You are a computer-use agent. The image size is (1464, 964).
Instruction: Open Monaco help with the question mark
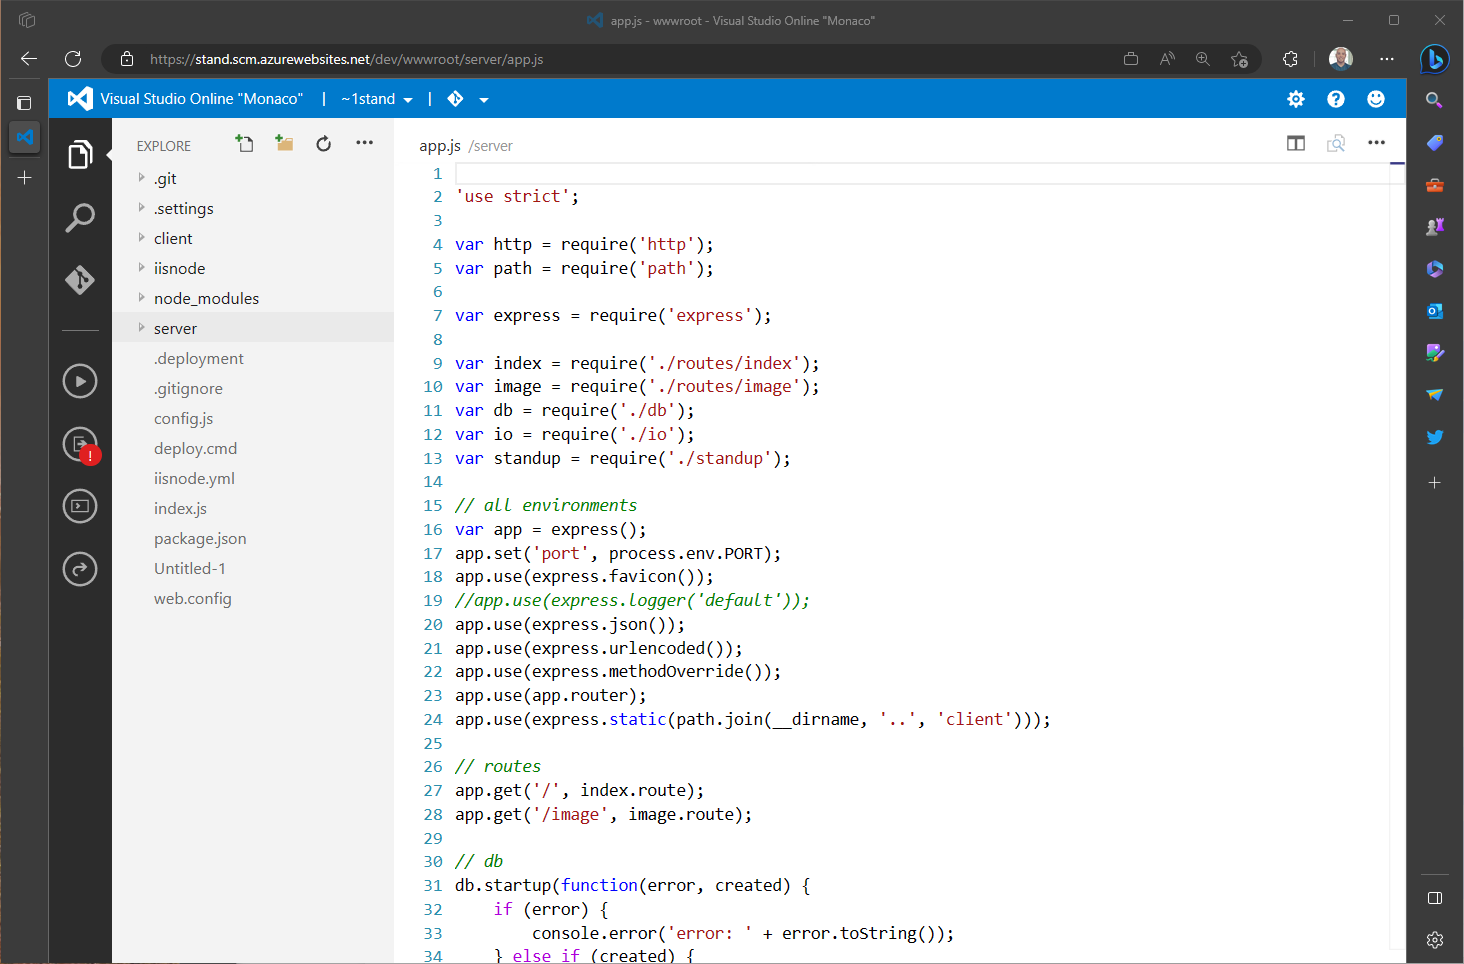coord(1336,98)
